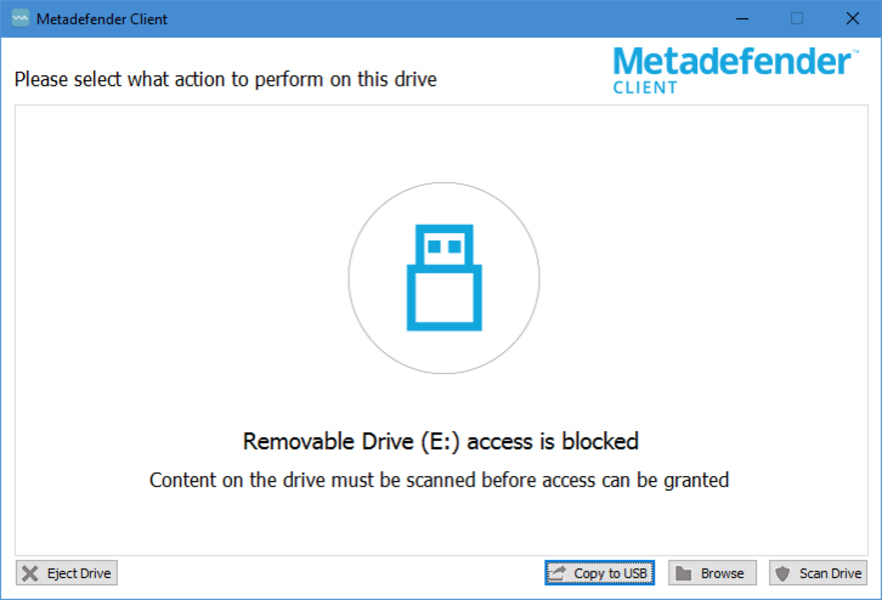Image resolution: width=882 pixels, height=600 pixels.
Task: Click the 'Content on the drive must be scanned' text
Action: click(x=439, y=480)
